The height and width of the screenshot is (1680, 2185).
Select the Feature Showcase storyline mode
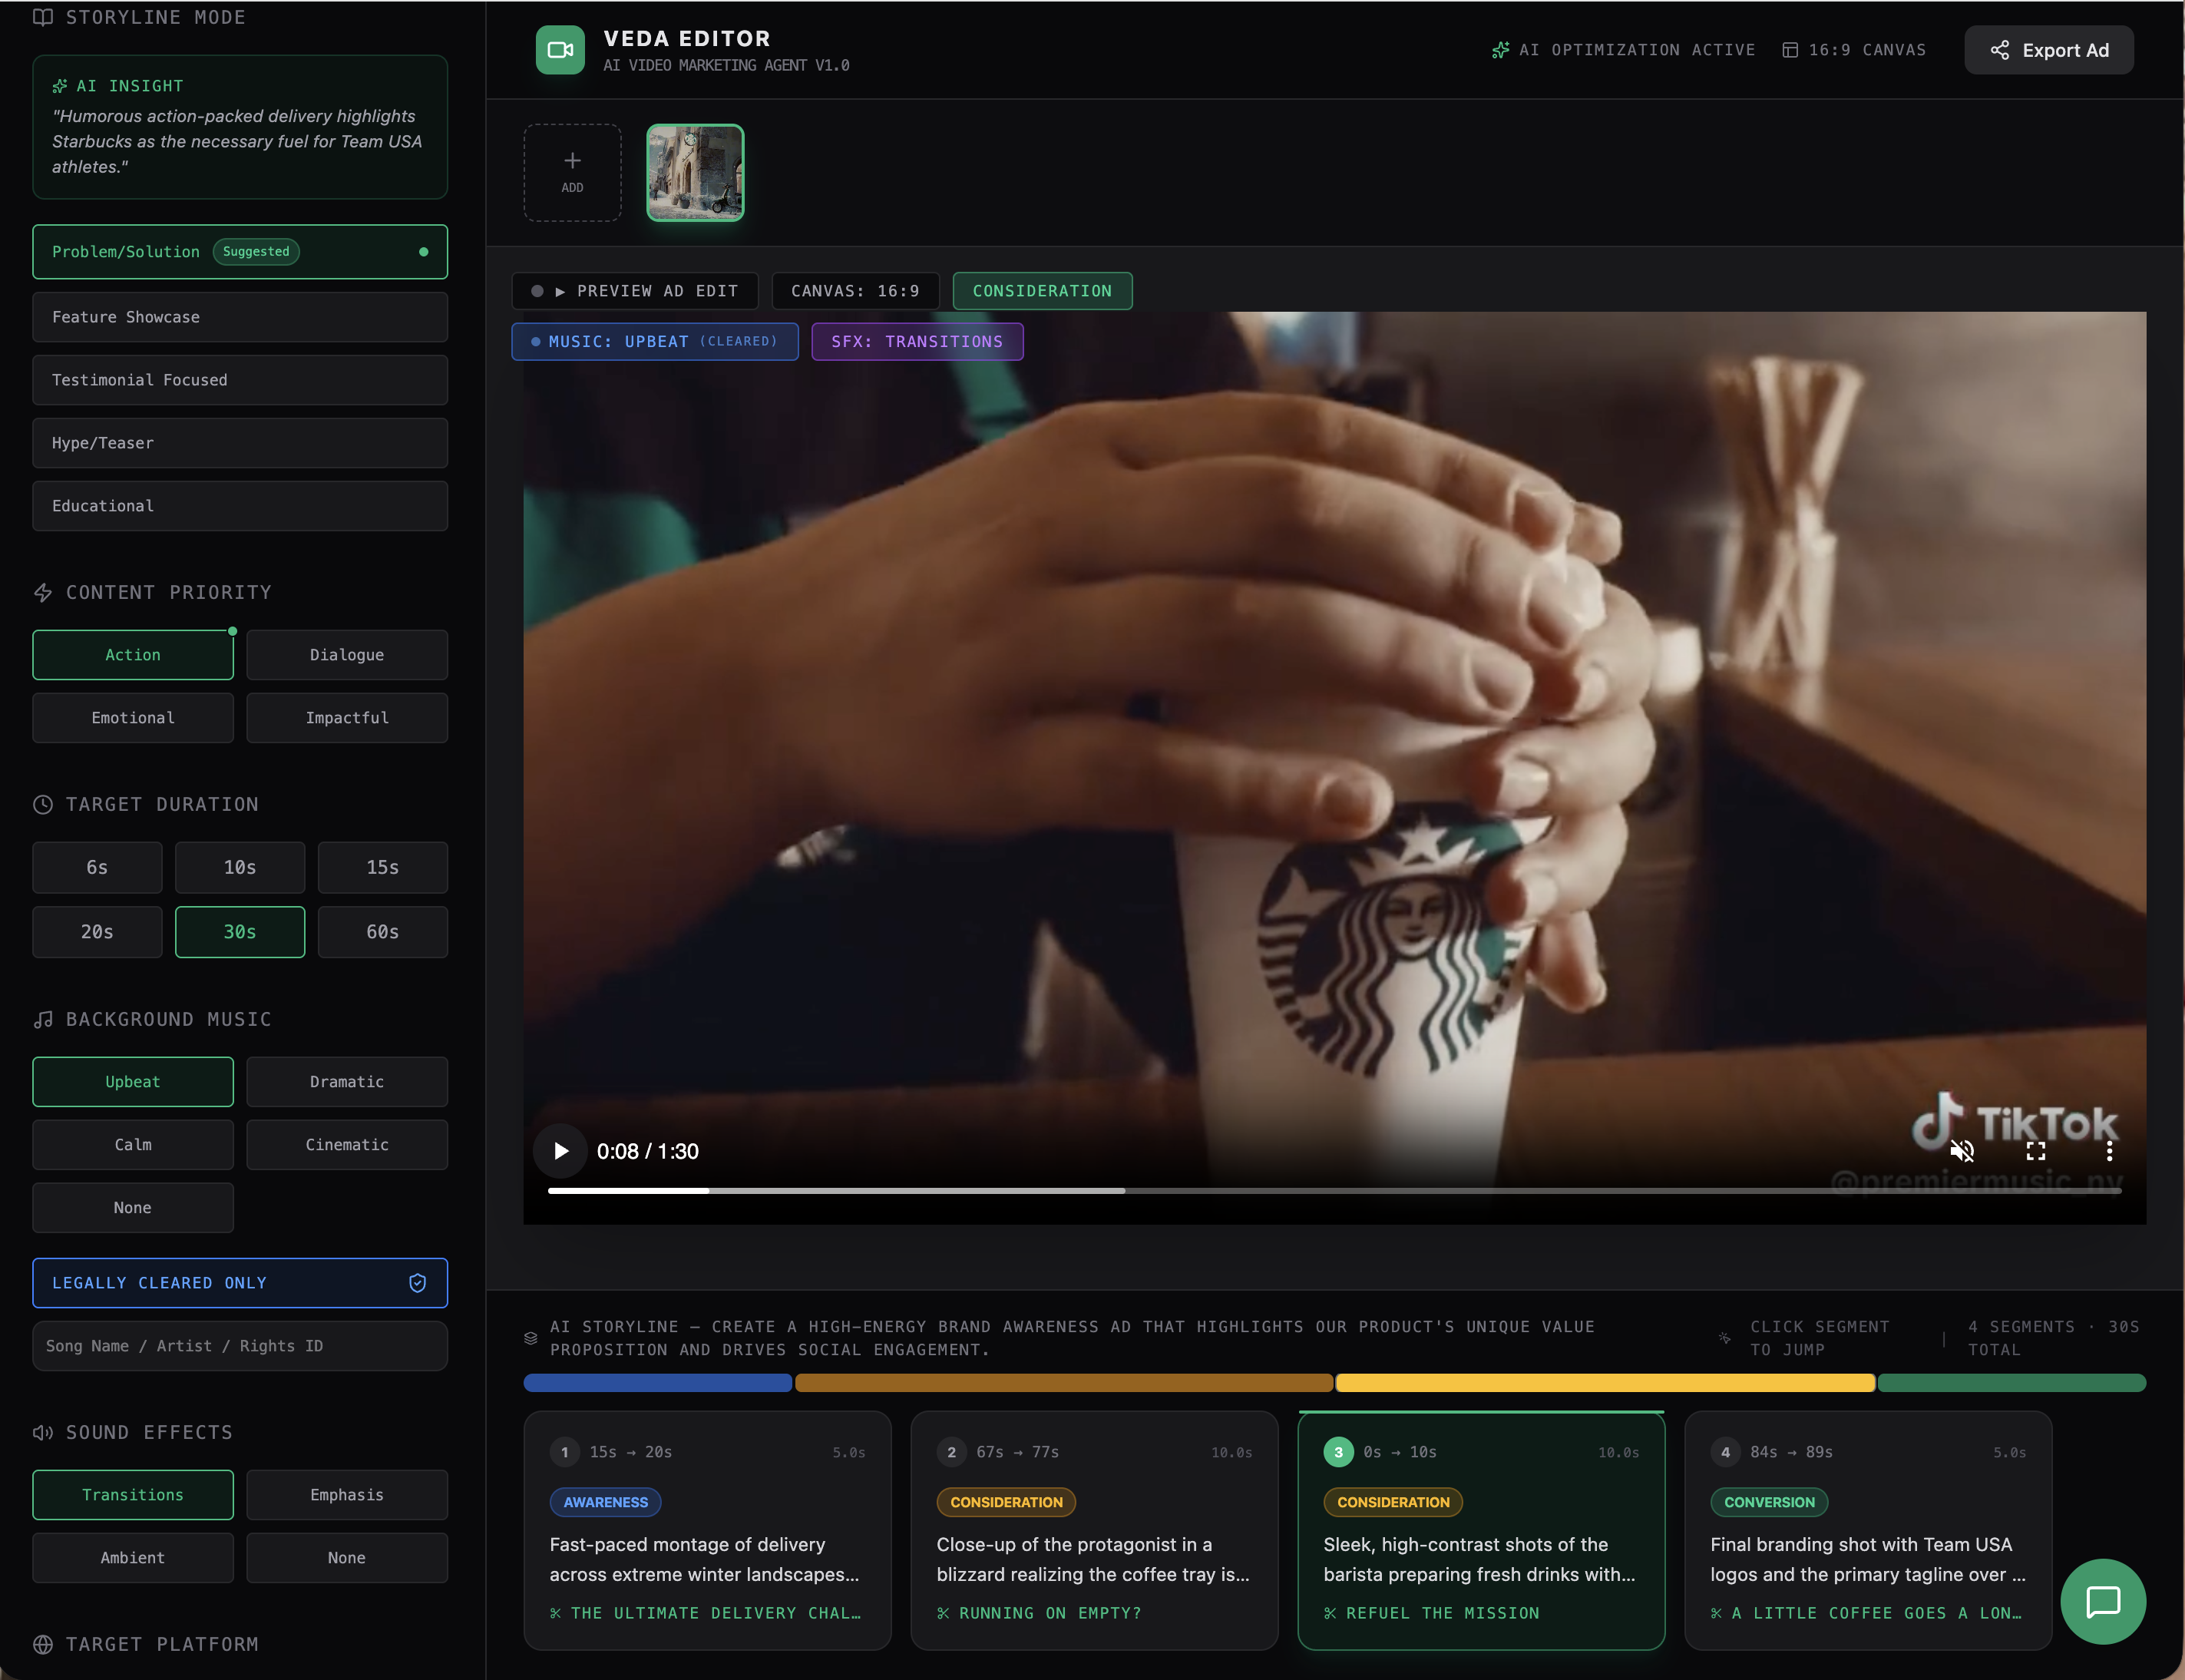(x=240, y=317)
